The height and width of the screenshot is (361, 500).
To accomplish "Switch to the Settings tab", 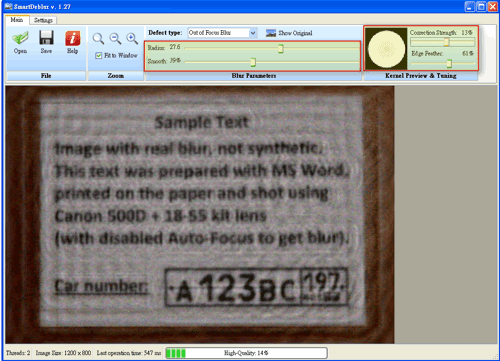I will click(43, 20).
